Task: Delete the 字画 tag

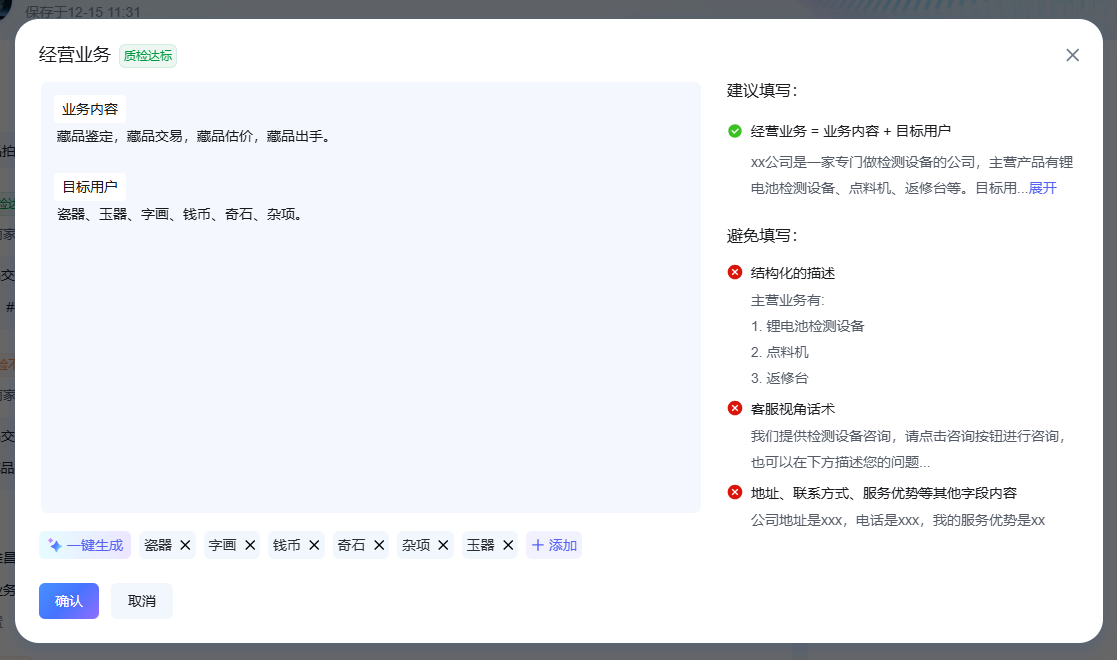Action: pyautogui.click(x=250, y=545)
